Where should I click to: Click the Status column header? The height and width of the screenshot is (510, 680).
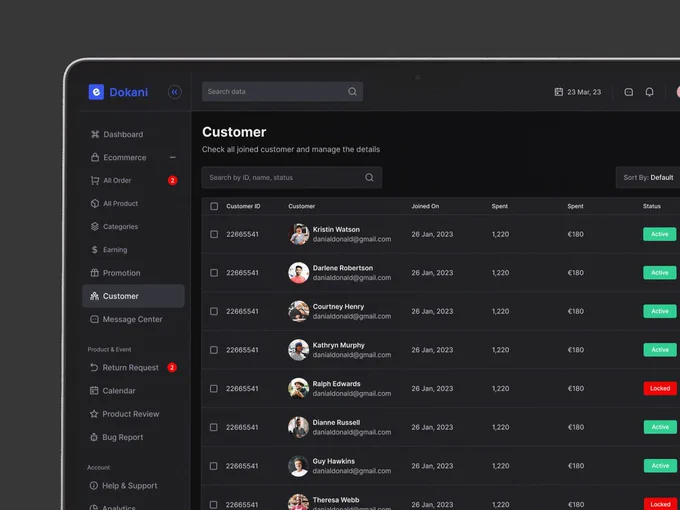[x=652, y=206]
